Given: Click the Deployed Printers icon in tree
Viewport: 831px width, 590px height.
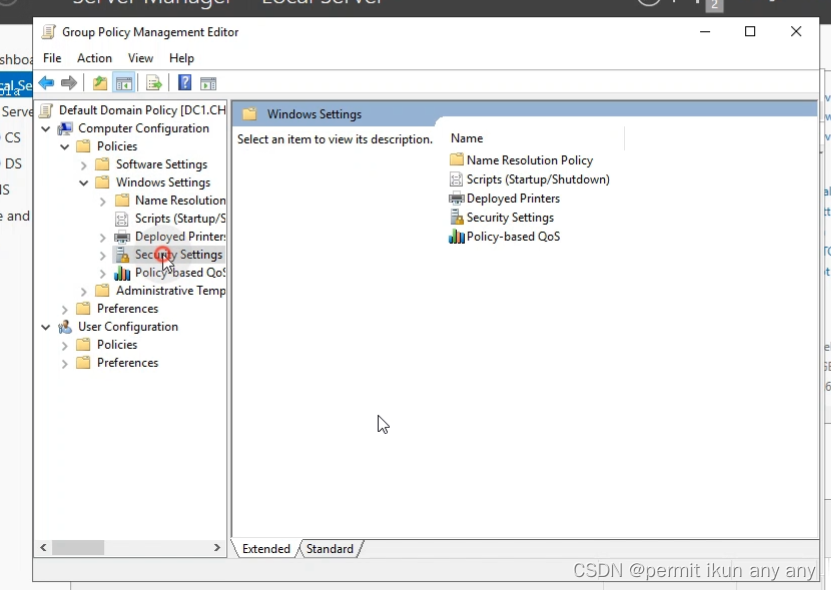Looking at the screenshot, I should [x=122, y=236].
